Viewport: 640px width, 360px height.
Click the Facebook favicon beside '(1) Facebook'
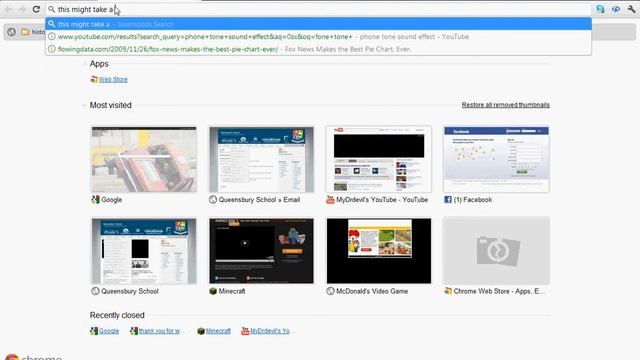(448, 200)
